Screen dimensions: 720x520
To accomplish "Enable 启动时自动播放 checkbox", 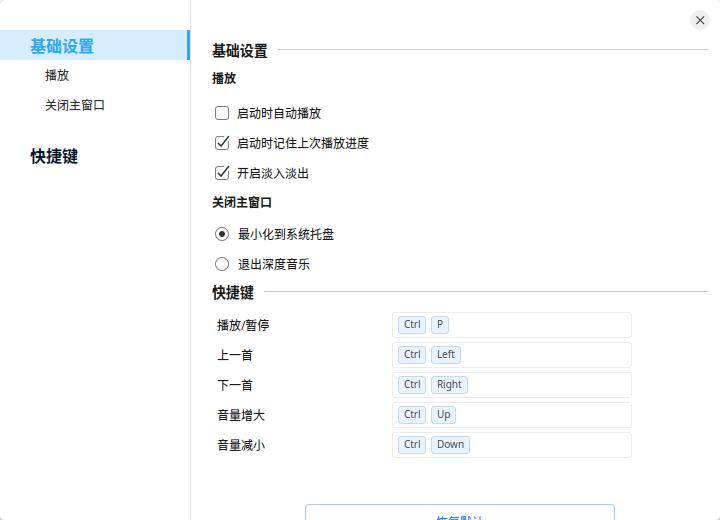I will click(x=222, y=113).
